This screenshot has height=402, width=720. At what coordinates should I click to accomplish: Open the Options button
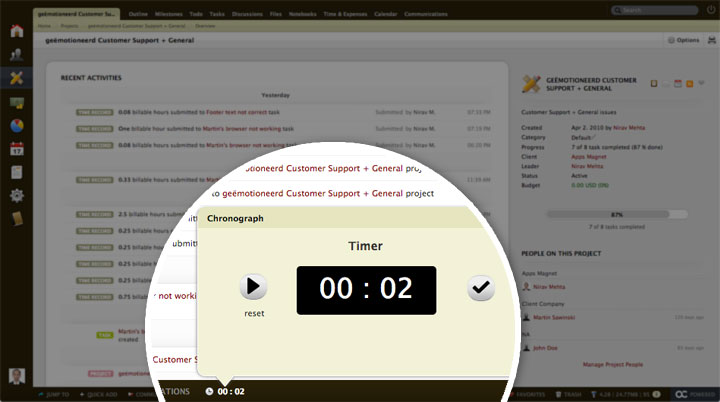click(683, 40)
